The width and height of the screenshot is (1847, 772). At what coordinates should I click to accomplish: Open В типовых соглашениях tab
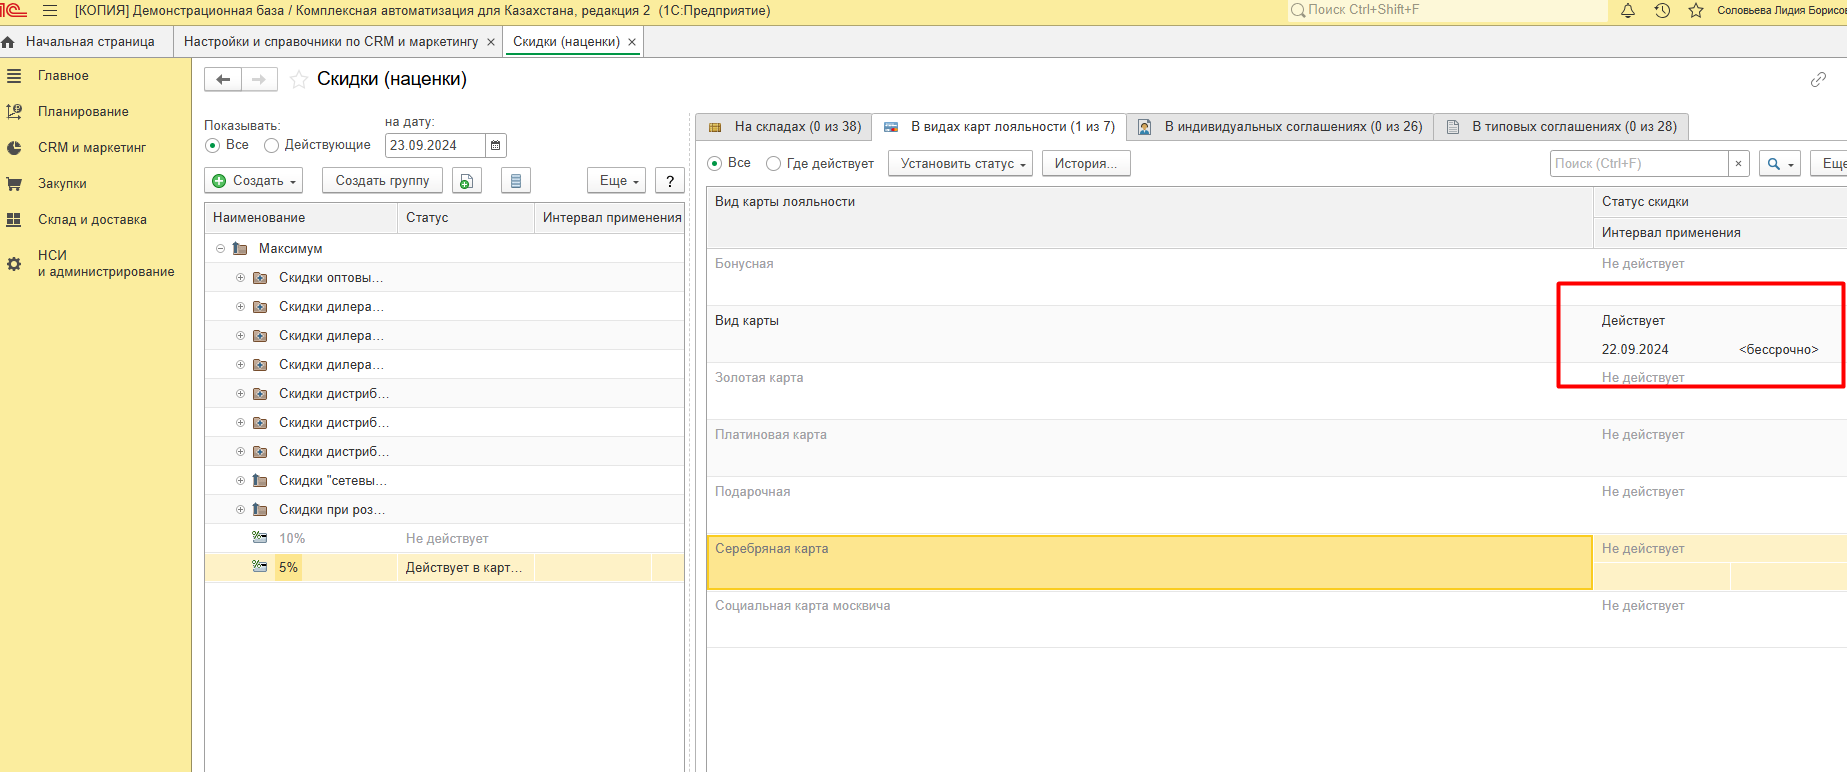click(1562, 127)
